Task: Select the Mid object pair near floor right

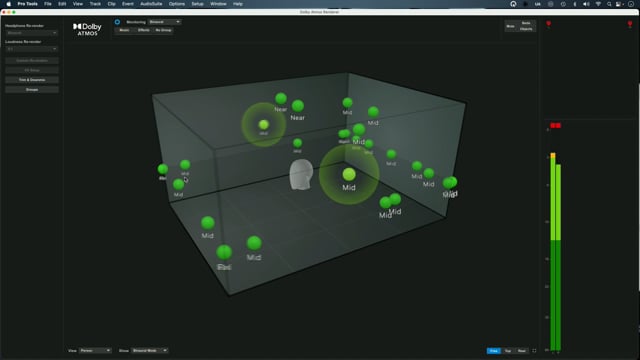Action: [x=390, y=200]
